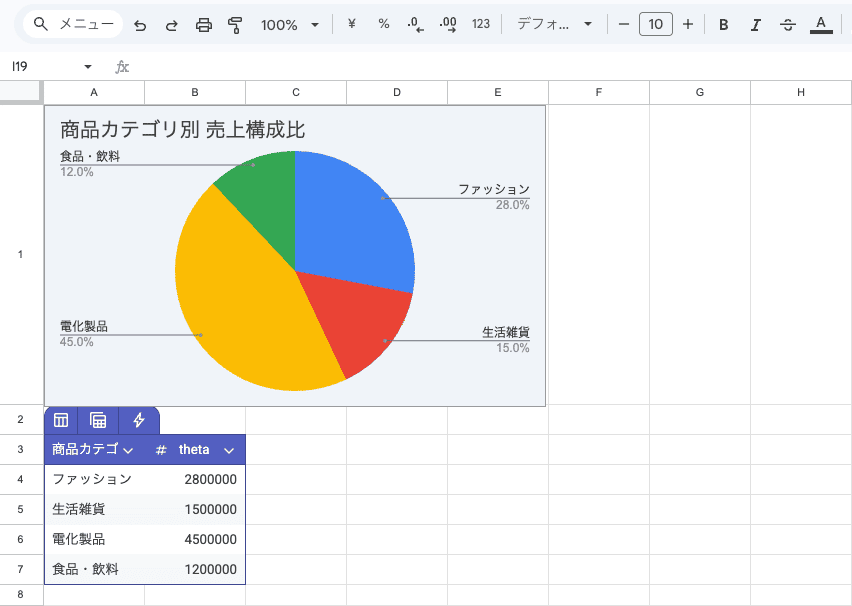
Task: Click the font size input field
Action: (655, 24)
